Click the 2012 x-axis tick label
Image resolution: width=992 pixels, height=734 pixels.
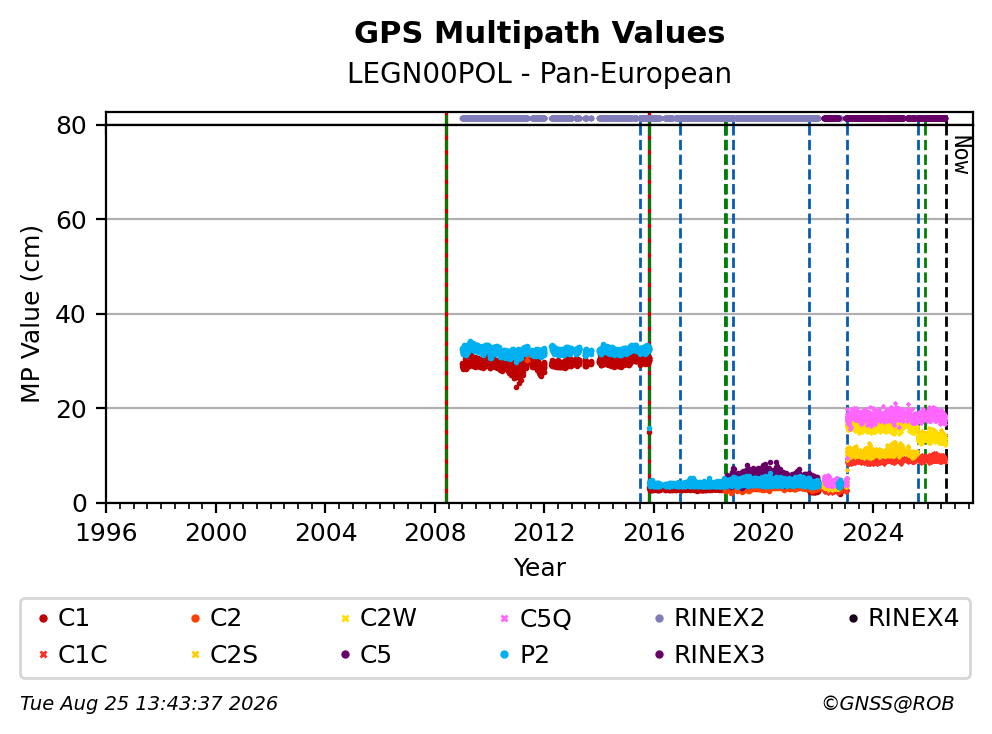pos(544,533)
